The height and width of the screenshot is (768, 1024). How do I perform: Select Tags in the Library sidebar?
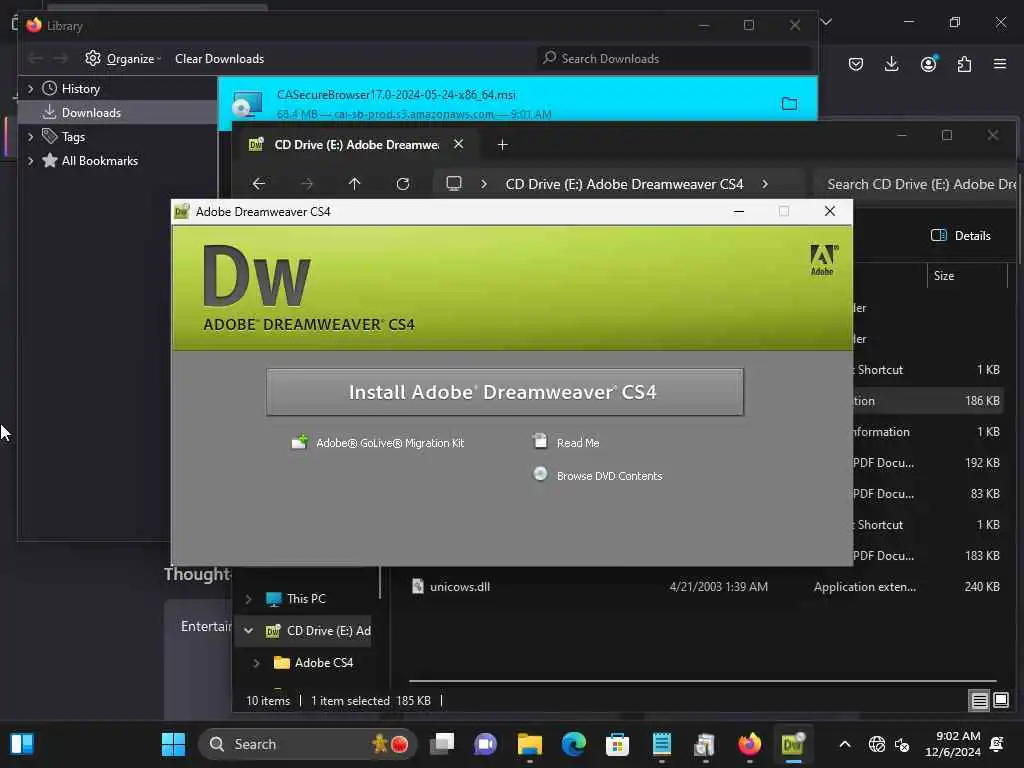point(73,137)
